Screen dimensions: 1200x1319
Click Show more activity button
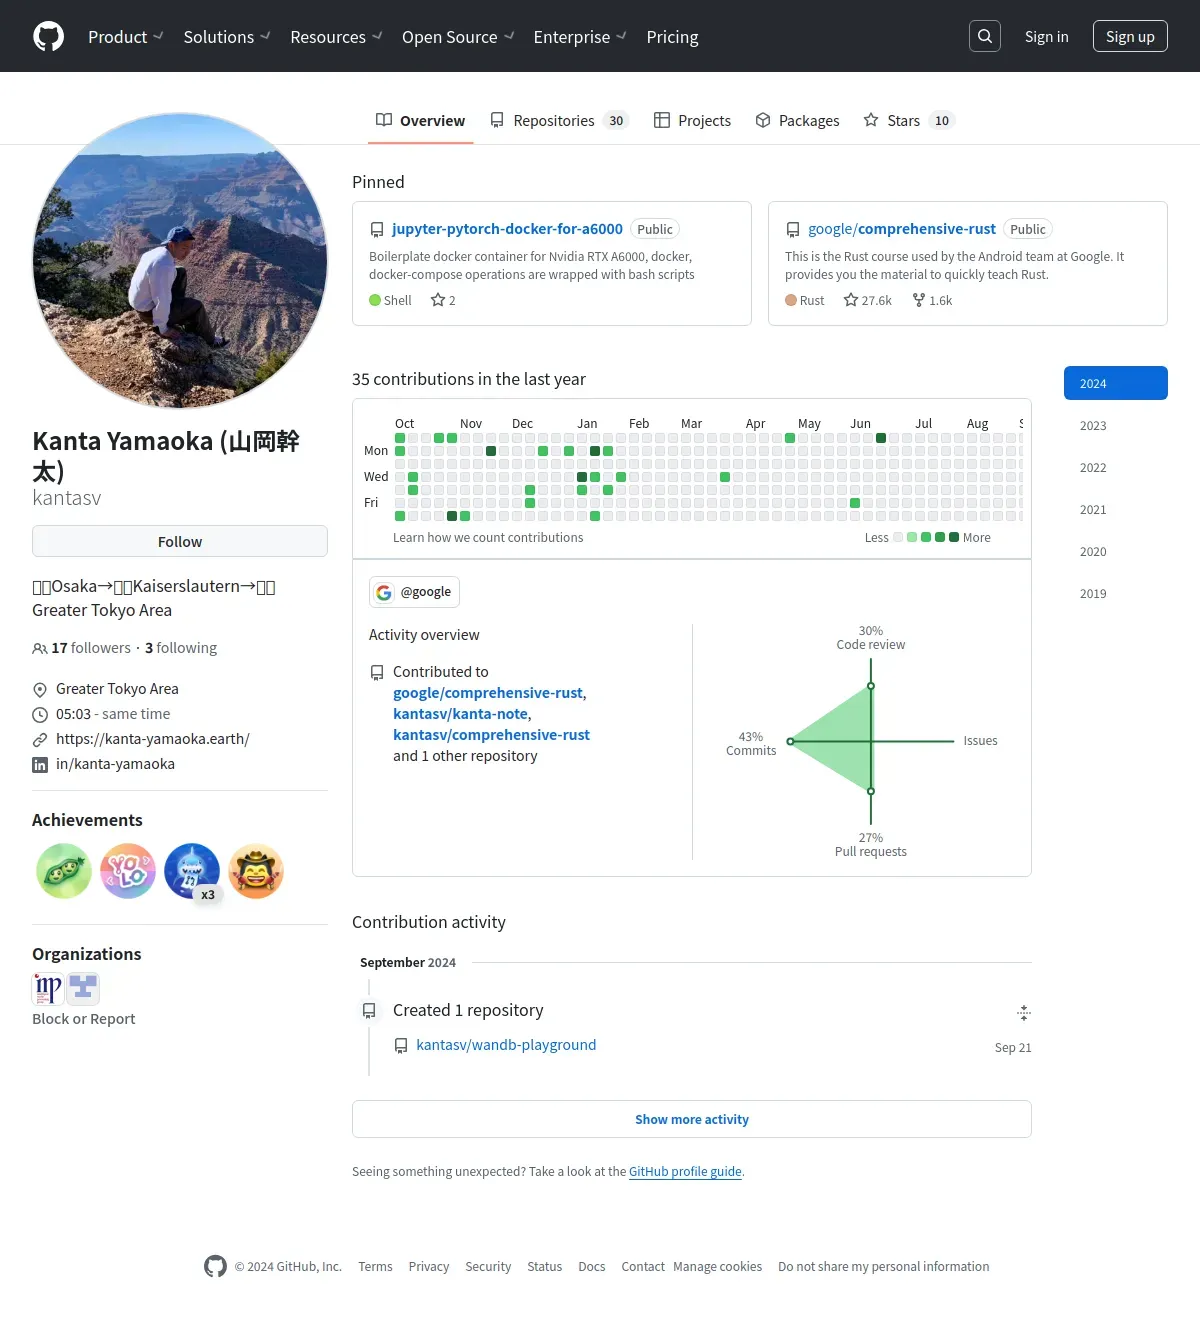point(692,1119)
